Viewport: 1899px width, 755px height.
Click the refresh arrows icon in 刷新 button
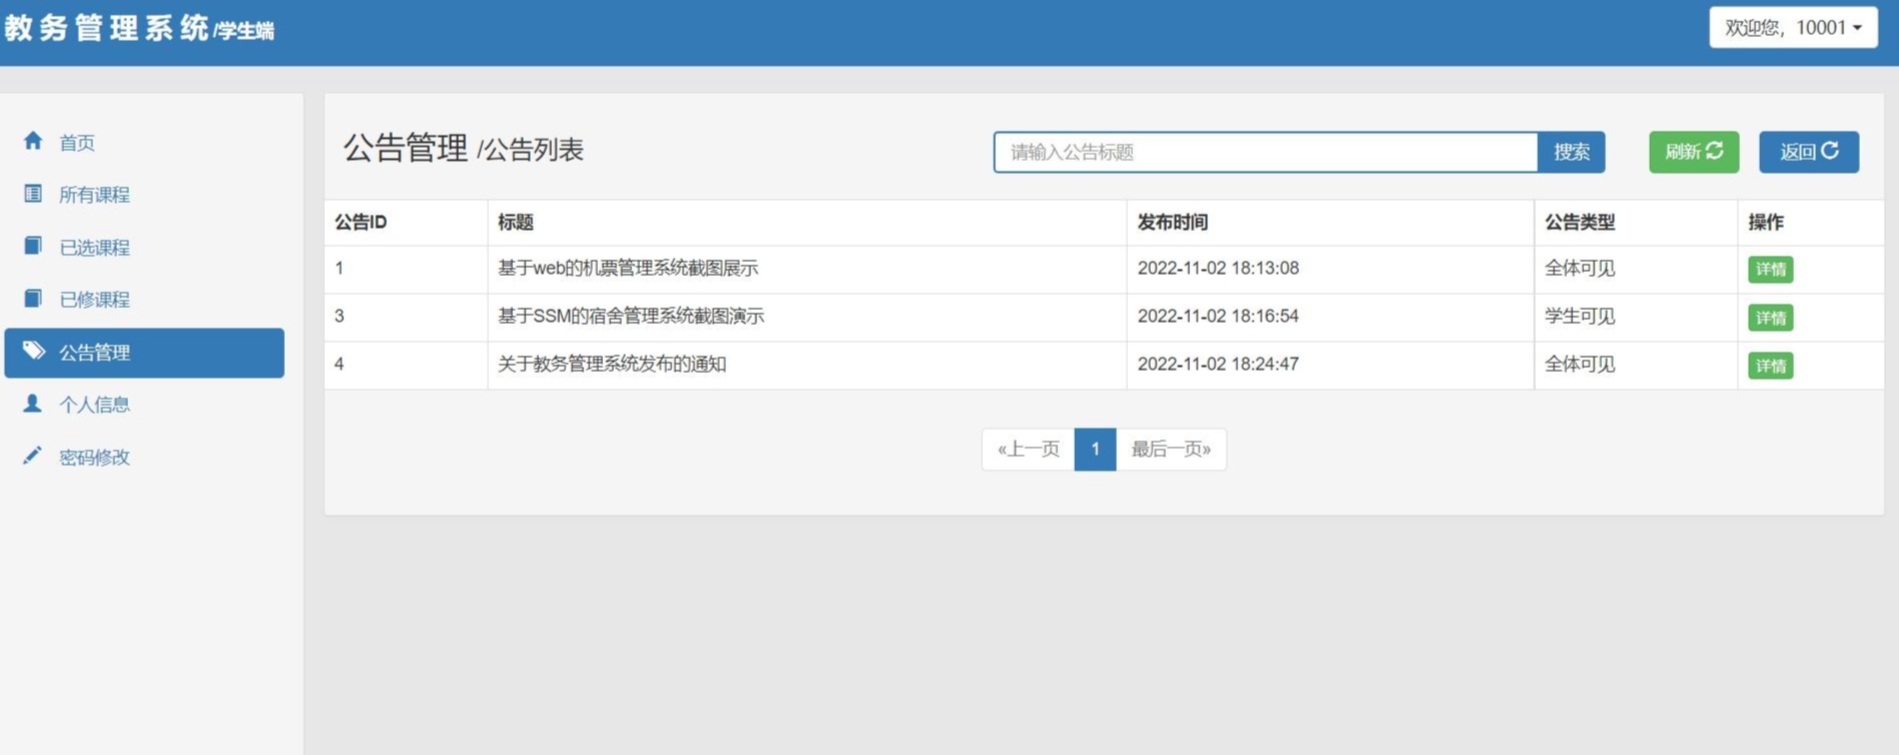point(1715,150)
